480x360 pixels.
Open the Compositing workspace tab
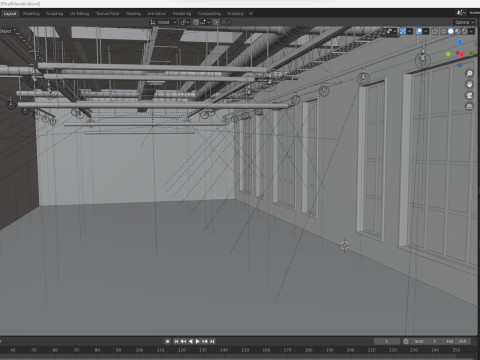[x=209, y=14]
